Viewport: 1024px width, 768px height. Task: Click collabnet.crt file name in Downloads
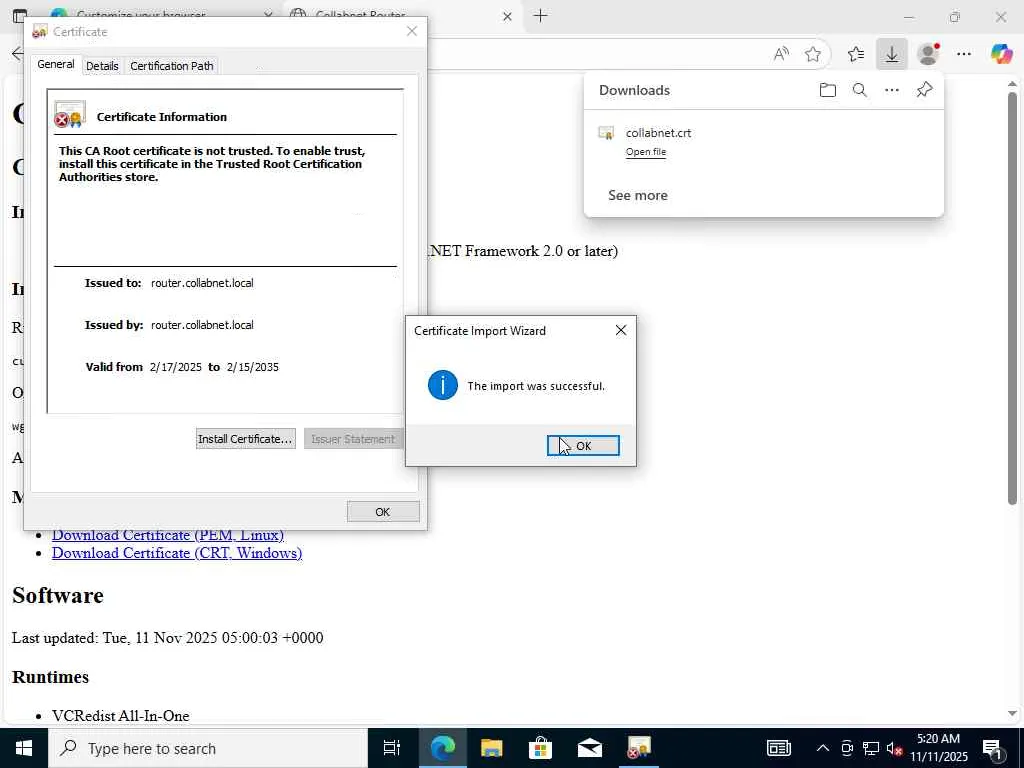click(x=658, y=133)
